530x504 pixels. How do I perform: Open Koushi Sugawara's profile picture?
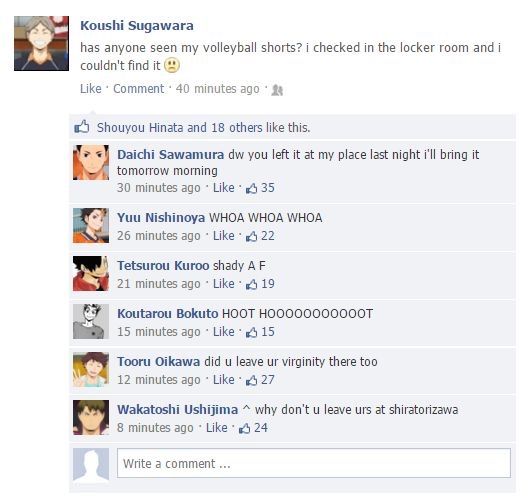[41, 43]
